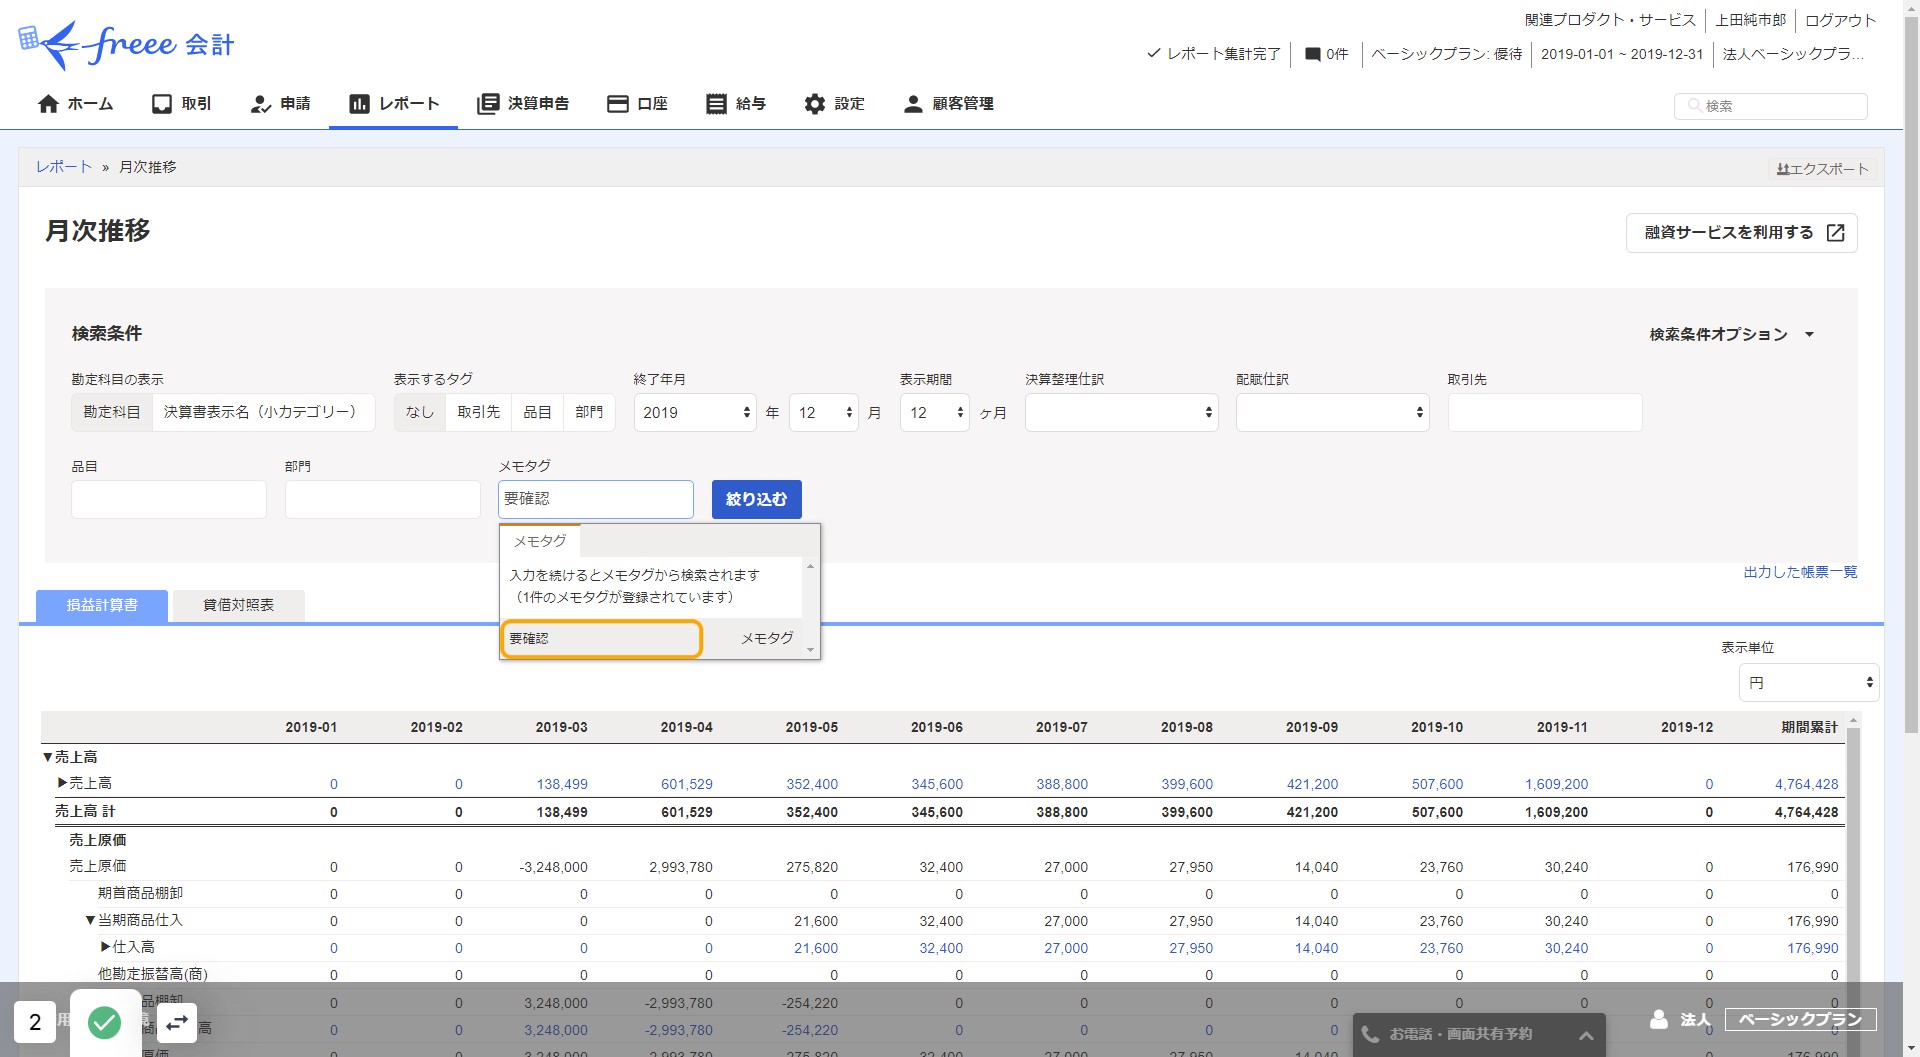Open the 2019 end-year dropdown
The image size is (1920, 1057).
[695, 412]
